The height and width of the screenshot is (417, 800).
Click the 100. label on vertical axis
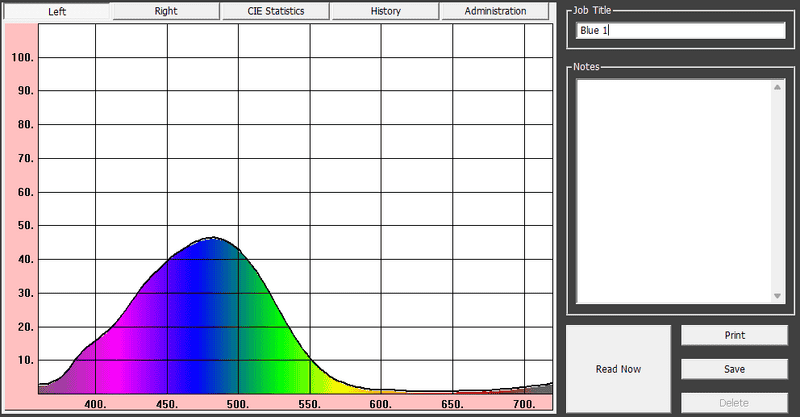[22, 57]
